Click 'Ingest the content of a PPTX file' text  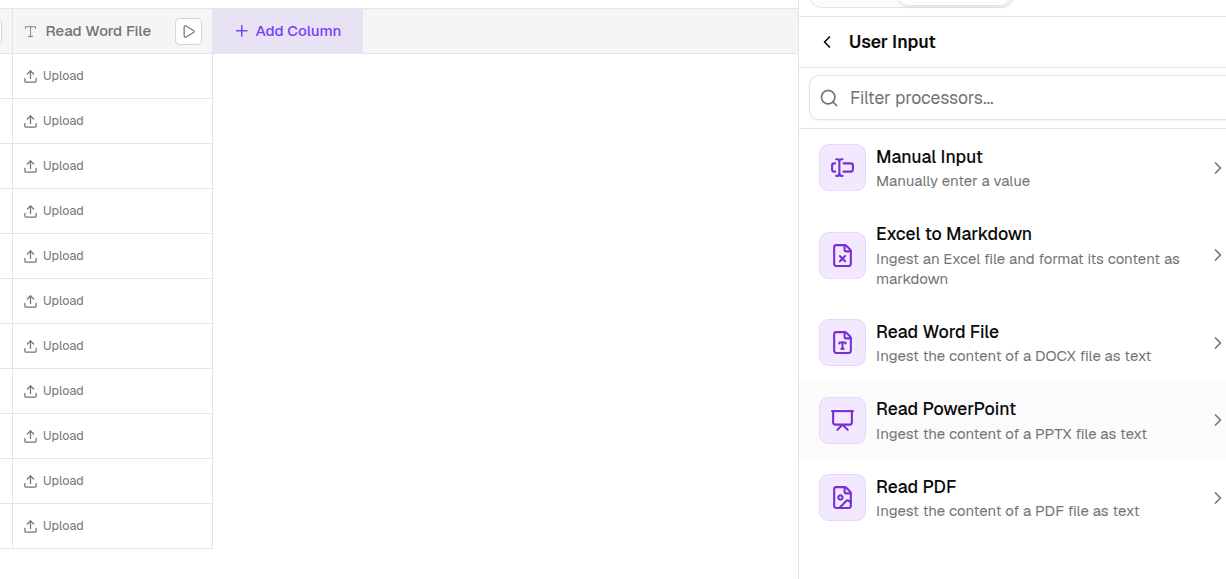[x=1011, y=434]
